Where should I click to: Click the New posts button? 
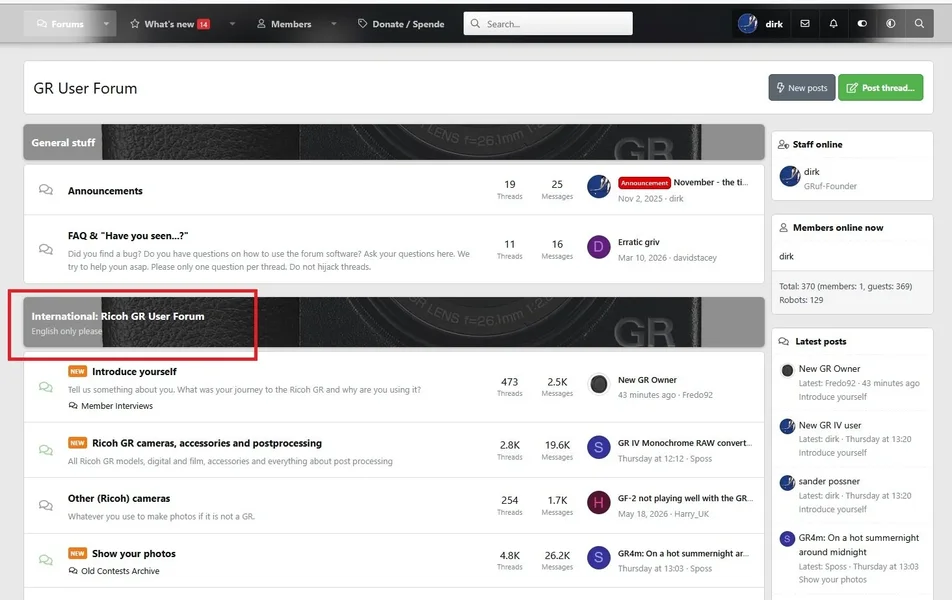point(802,87)
